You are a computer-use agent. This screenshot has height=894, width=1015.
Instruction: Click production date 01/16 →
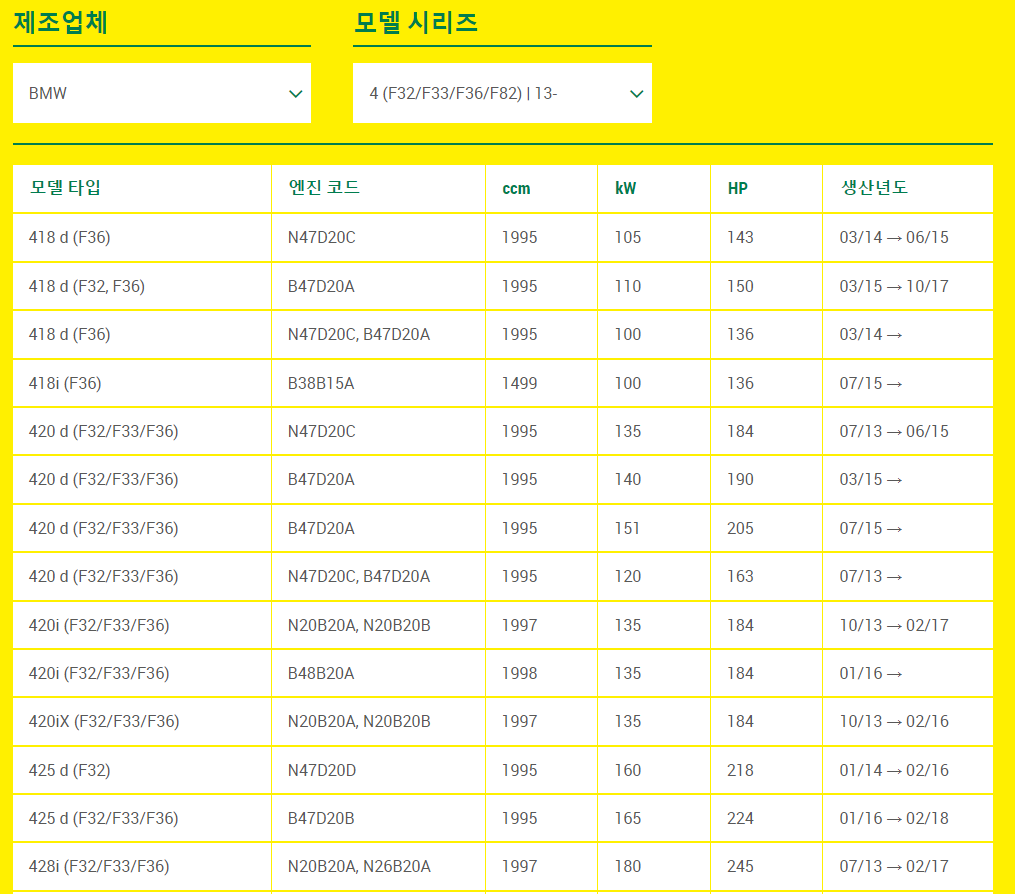click(871, 673)
